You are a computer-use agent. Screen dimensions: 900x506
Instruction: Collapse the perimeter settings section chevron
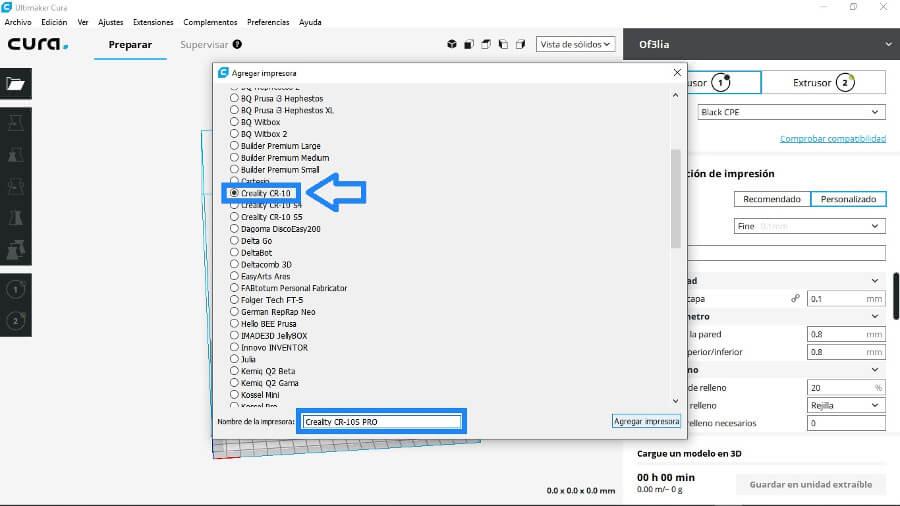pyautogui.click(x=875, y=316)
